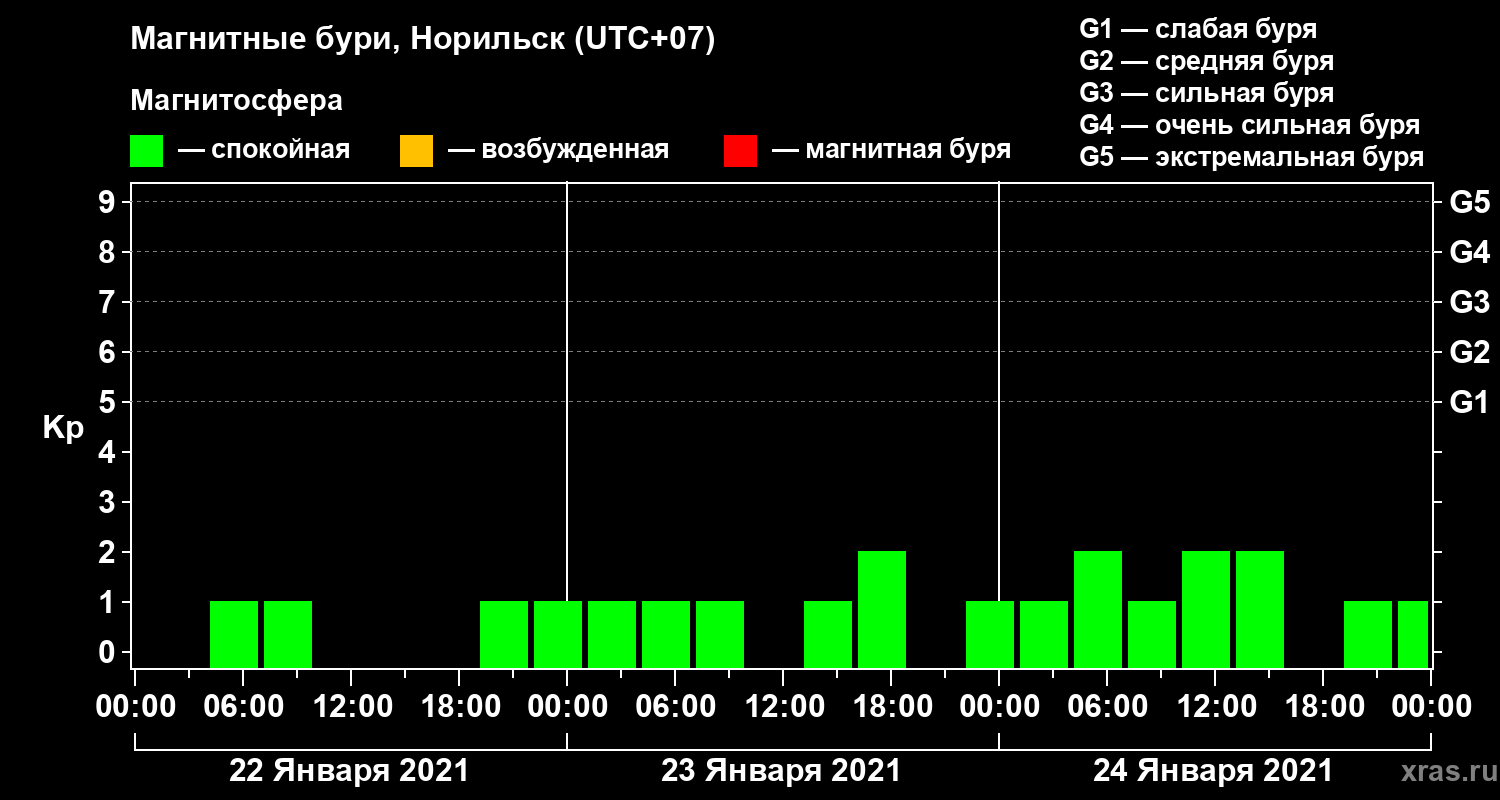1500x800 pixels.
Task: Select the chart title 'Магнитные бури, Норильск (UTC+07)'
Action: 423,41
